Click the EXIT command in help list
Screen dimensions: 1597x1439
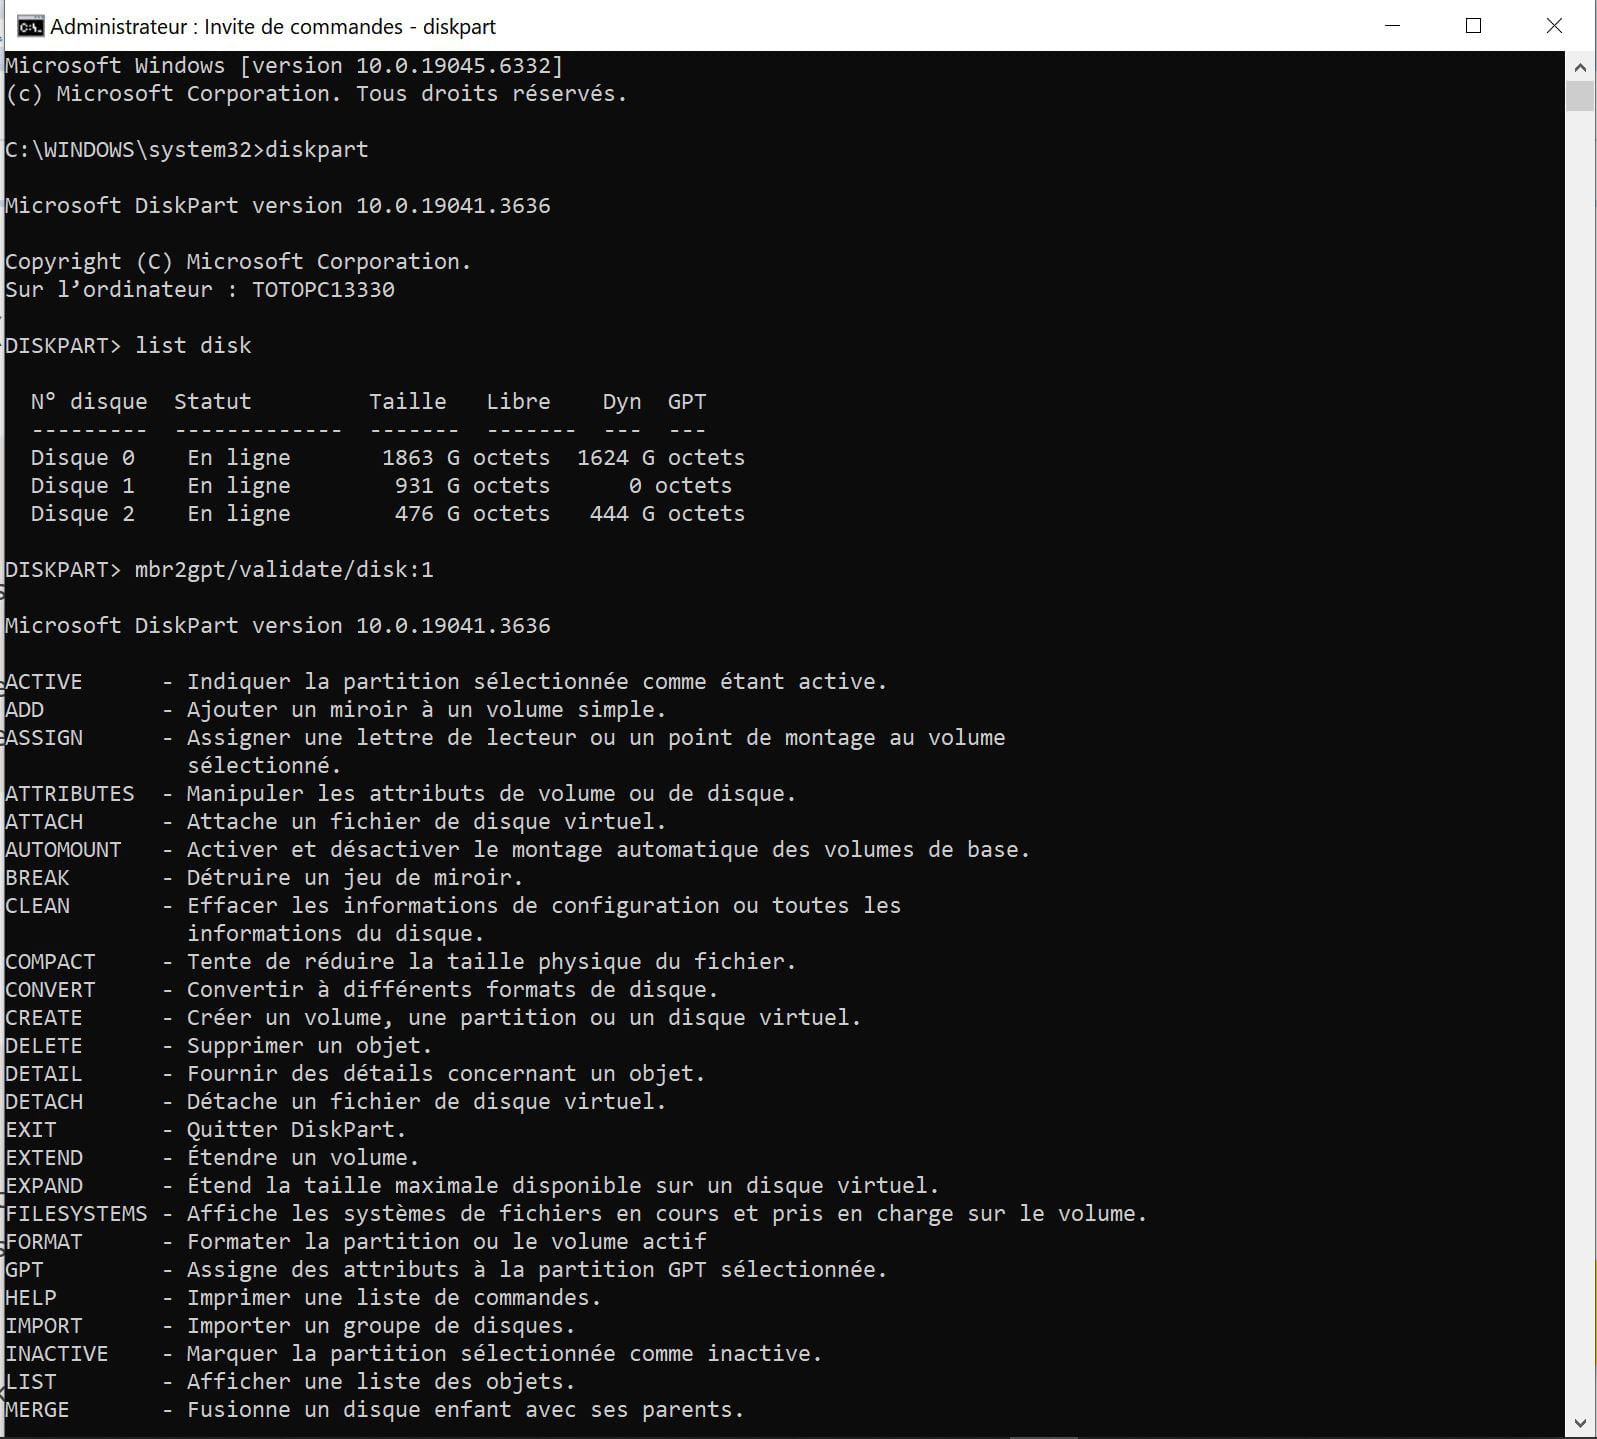tap(31, 1130)
